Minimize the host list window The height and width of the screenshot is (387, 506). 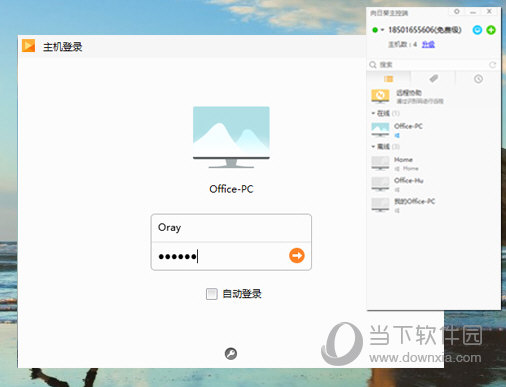pyautogui.click(x=473, y=12)
